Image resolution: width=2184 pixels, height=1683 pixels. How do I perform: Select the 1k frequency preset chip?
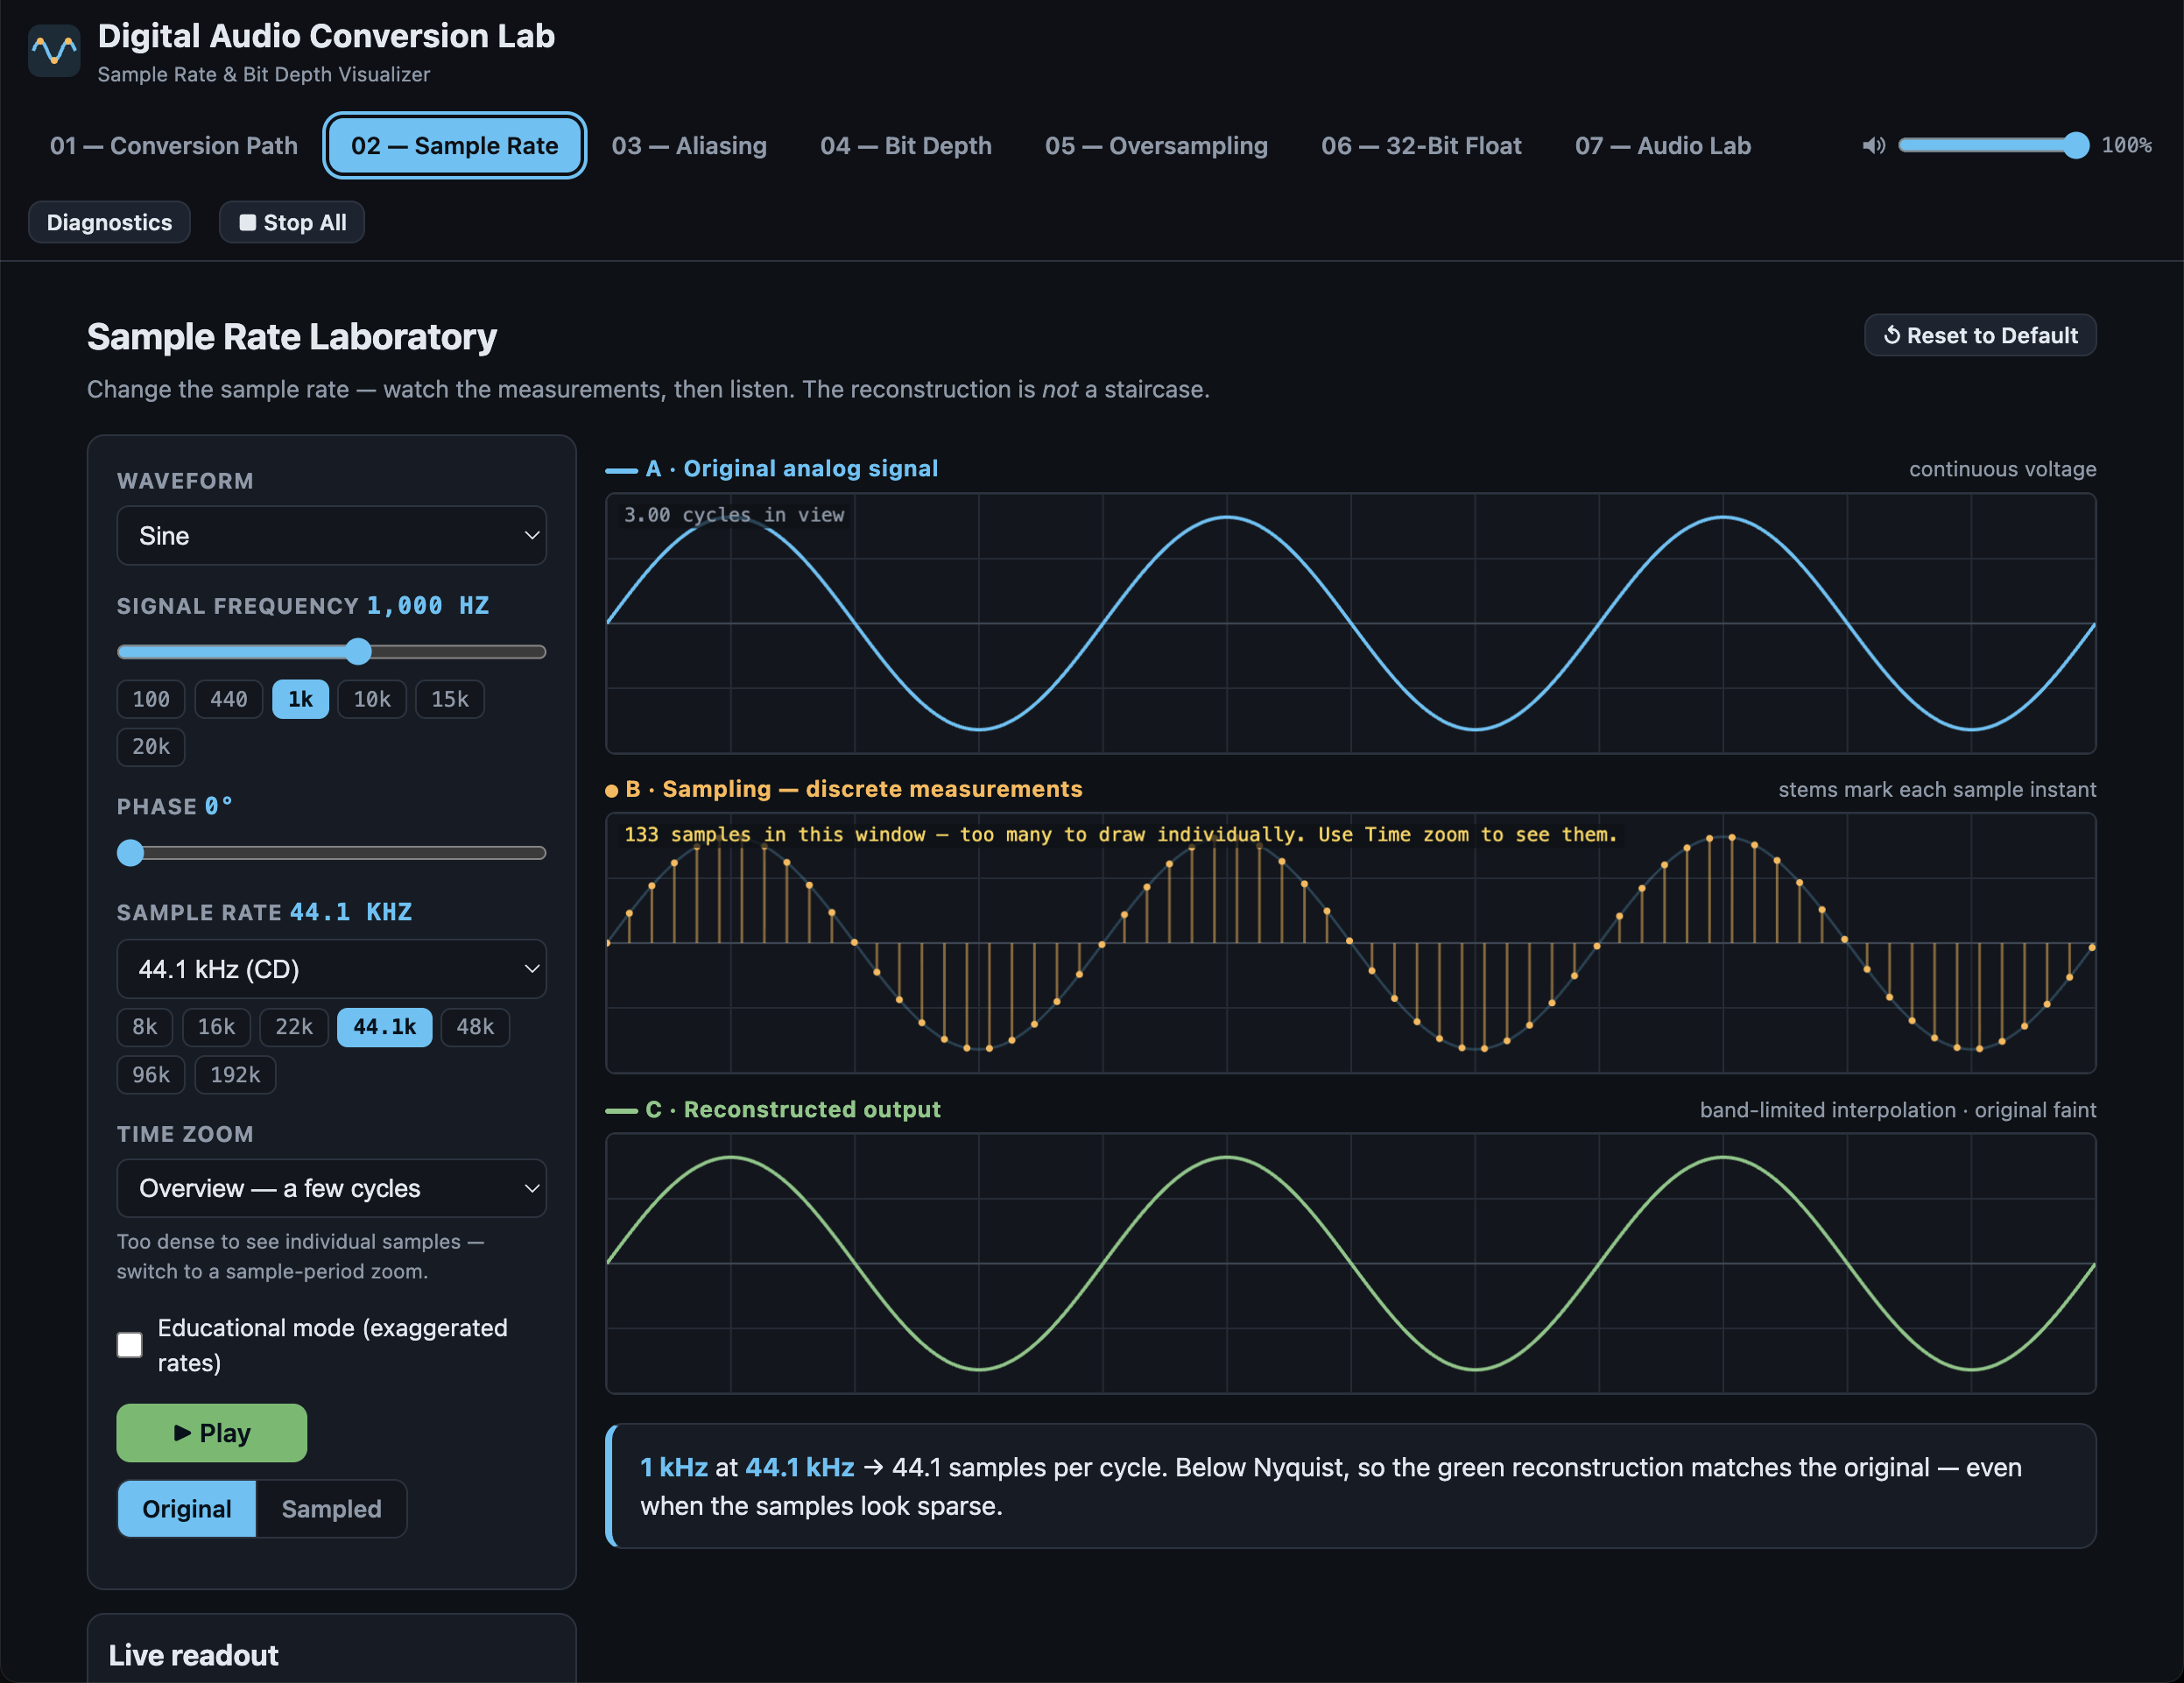click(x=300, y=699)
